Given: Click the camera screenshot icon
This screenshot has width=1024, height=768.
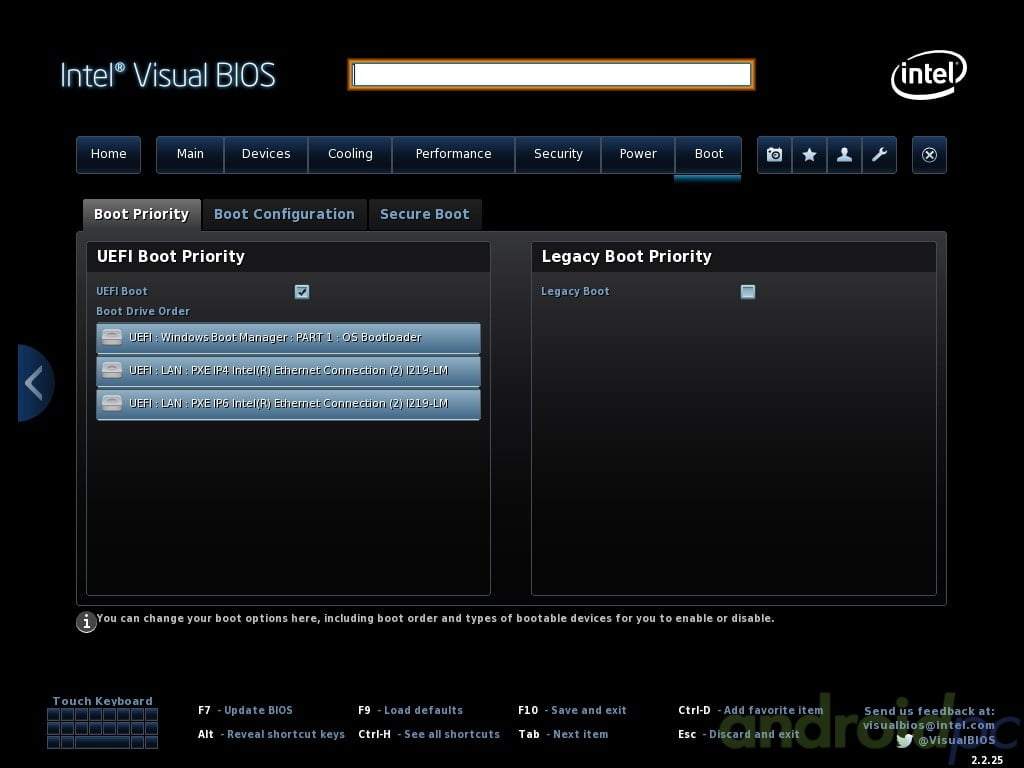Looking at the screenshot, I should click(x=774, y=155).
